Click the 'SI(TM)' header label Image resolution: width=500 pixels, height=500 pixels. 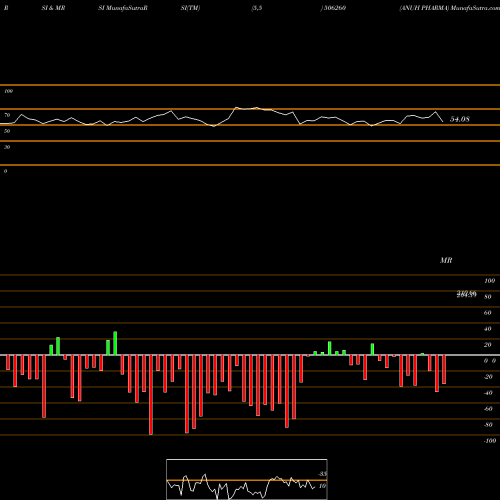pos(190,8)
